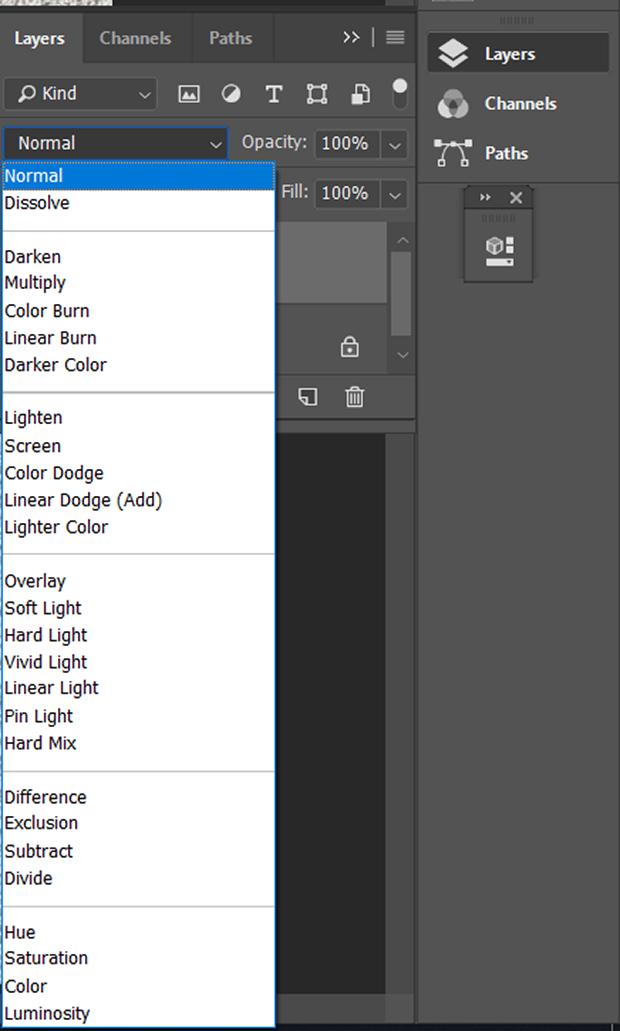Screen dimensions: 620x1031
Task: Choose Pin Light blend mode
Action: tap(139, 716)
